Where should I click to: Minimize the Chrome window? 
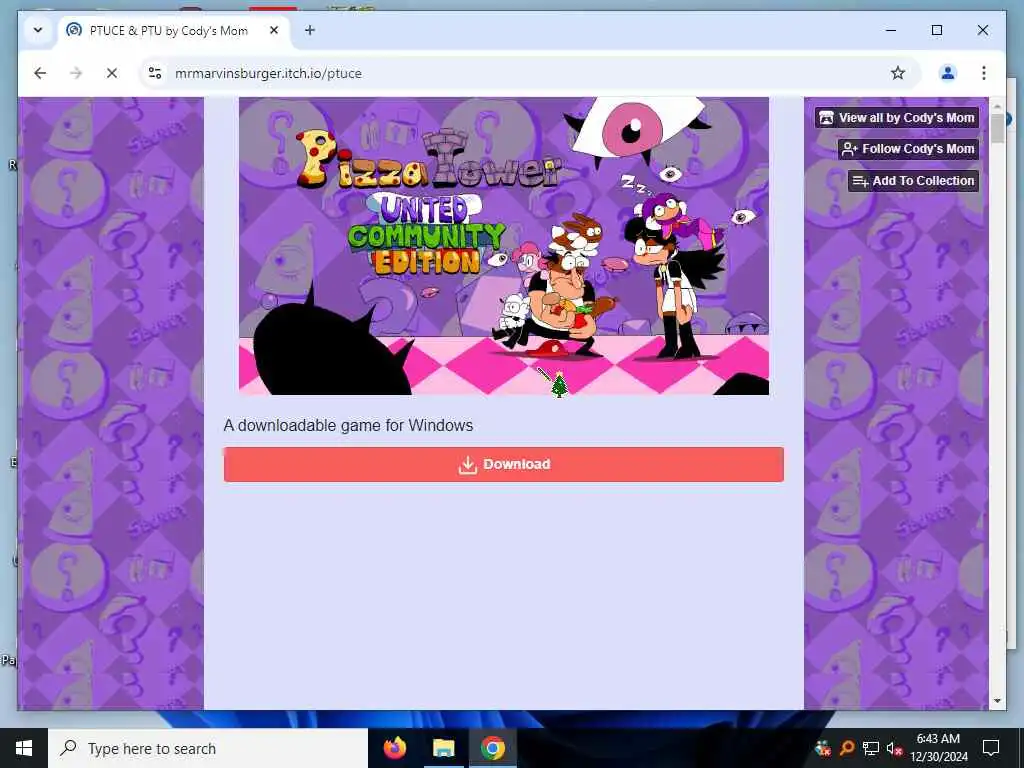click(891, 30)
